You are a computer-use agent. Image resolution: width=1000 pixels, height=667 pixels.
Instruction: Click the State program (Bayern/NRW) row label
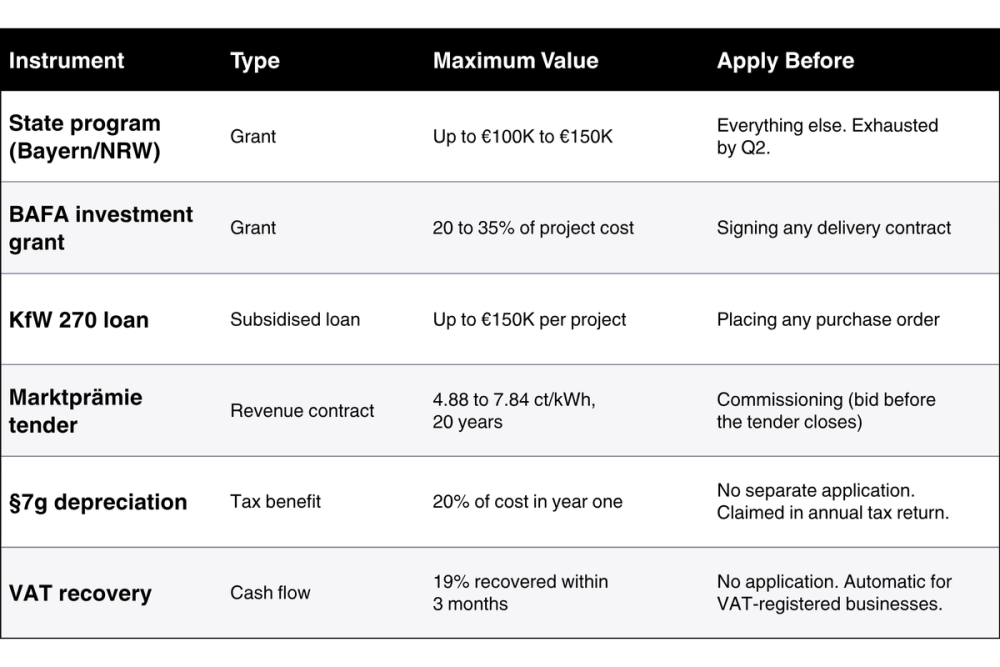tap(85, 136)
